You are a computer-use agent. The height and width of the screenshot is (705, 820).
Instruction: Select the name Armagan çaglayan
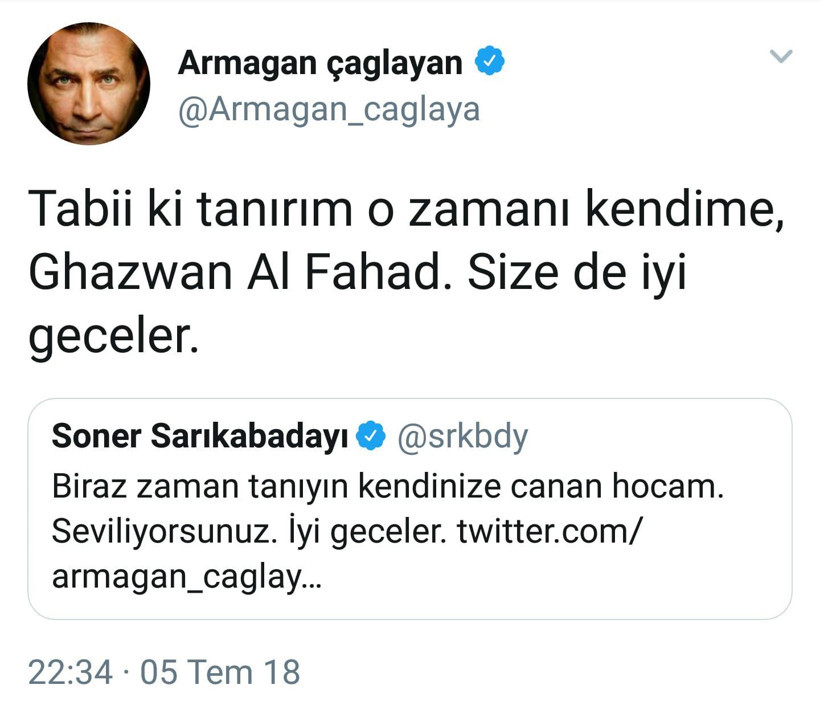click(x=320, y=60)
